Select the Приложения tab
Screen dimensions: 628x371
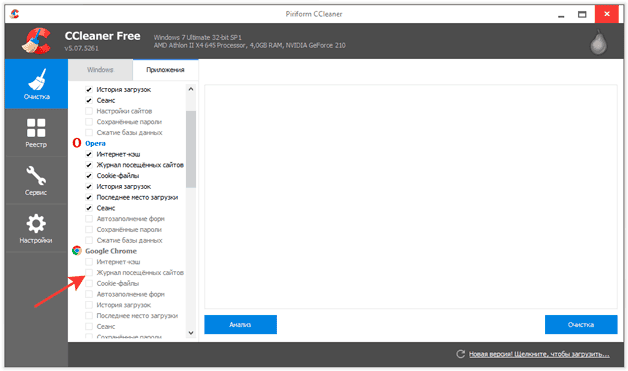pyautogui.click(x=165, y=70)
